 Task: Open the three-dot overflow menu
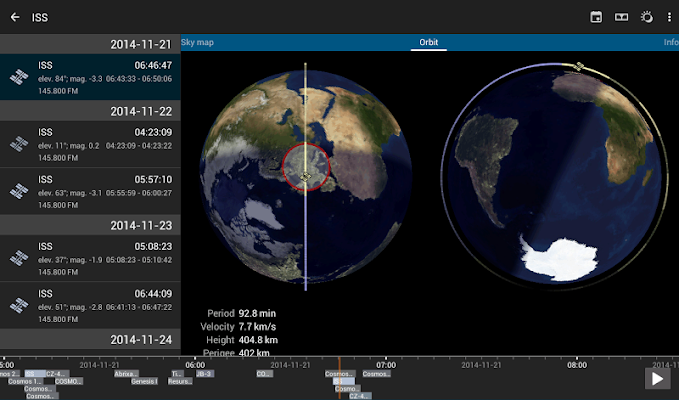click(669, 17)
